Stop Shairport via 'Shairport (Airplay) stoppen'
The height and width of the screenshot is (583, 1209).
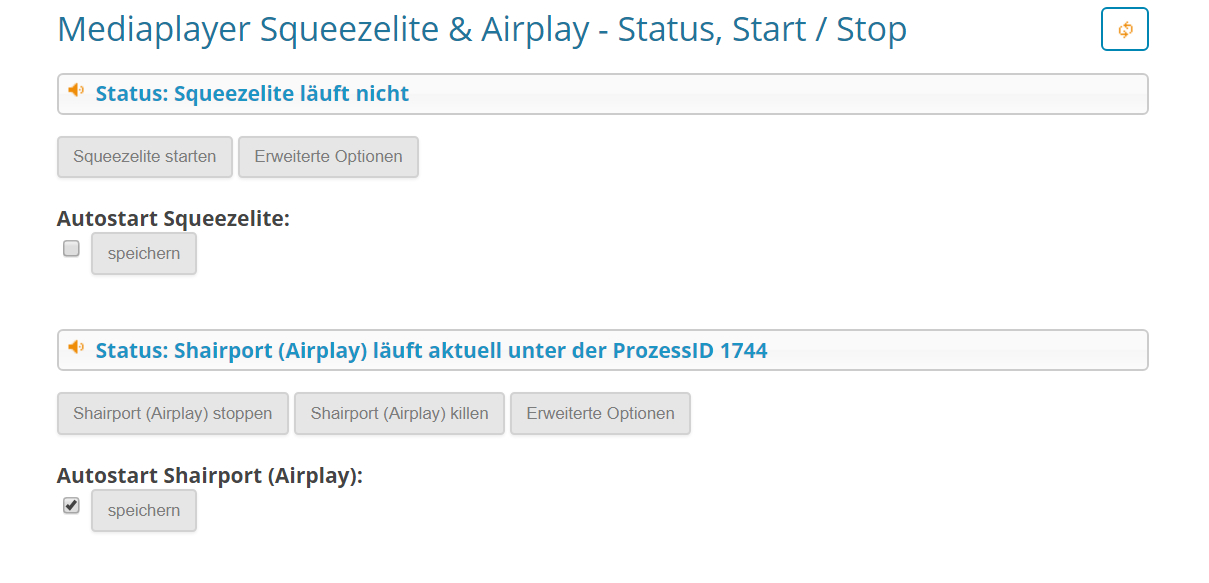point(172,414)
